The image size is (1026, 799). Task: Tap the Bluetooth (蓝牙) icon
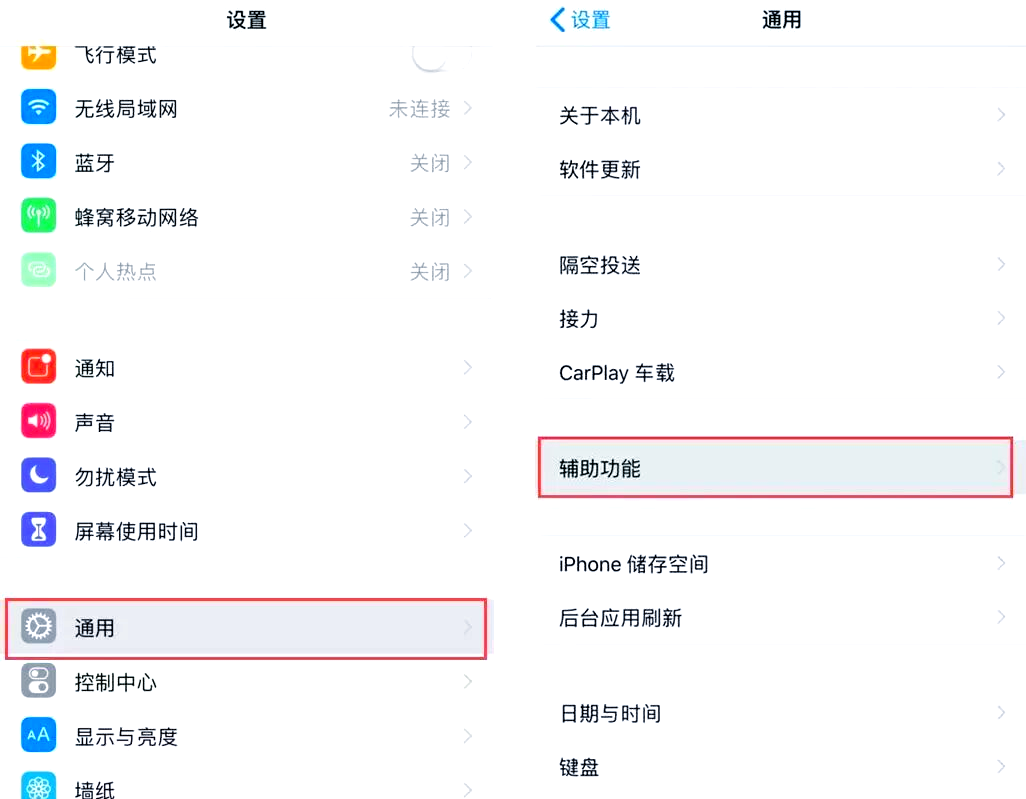tap(38, 162)
